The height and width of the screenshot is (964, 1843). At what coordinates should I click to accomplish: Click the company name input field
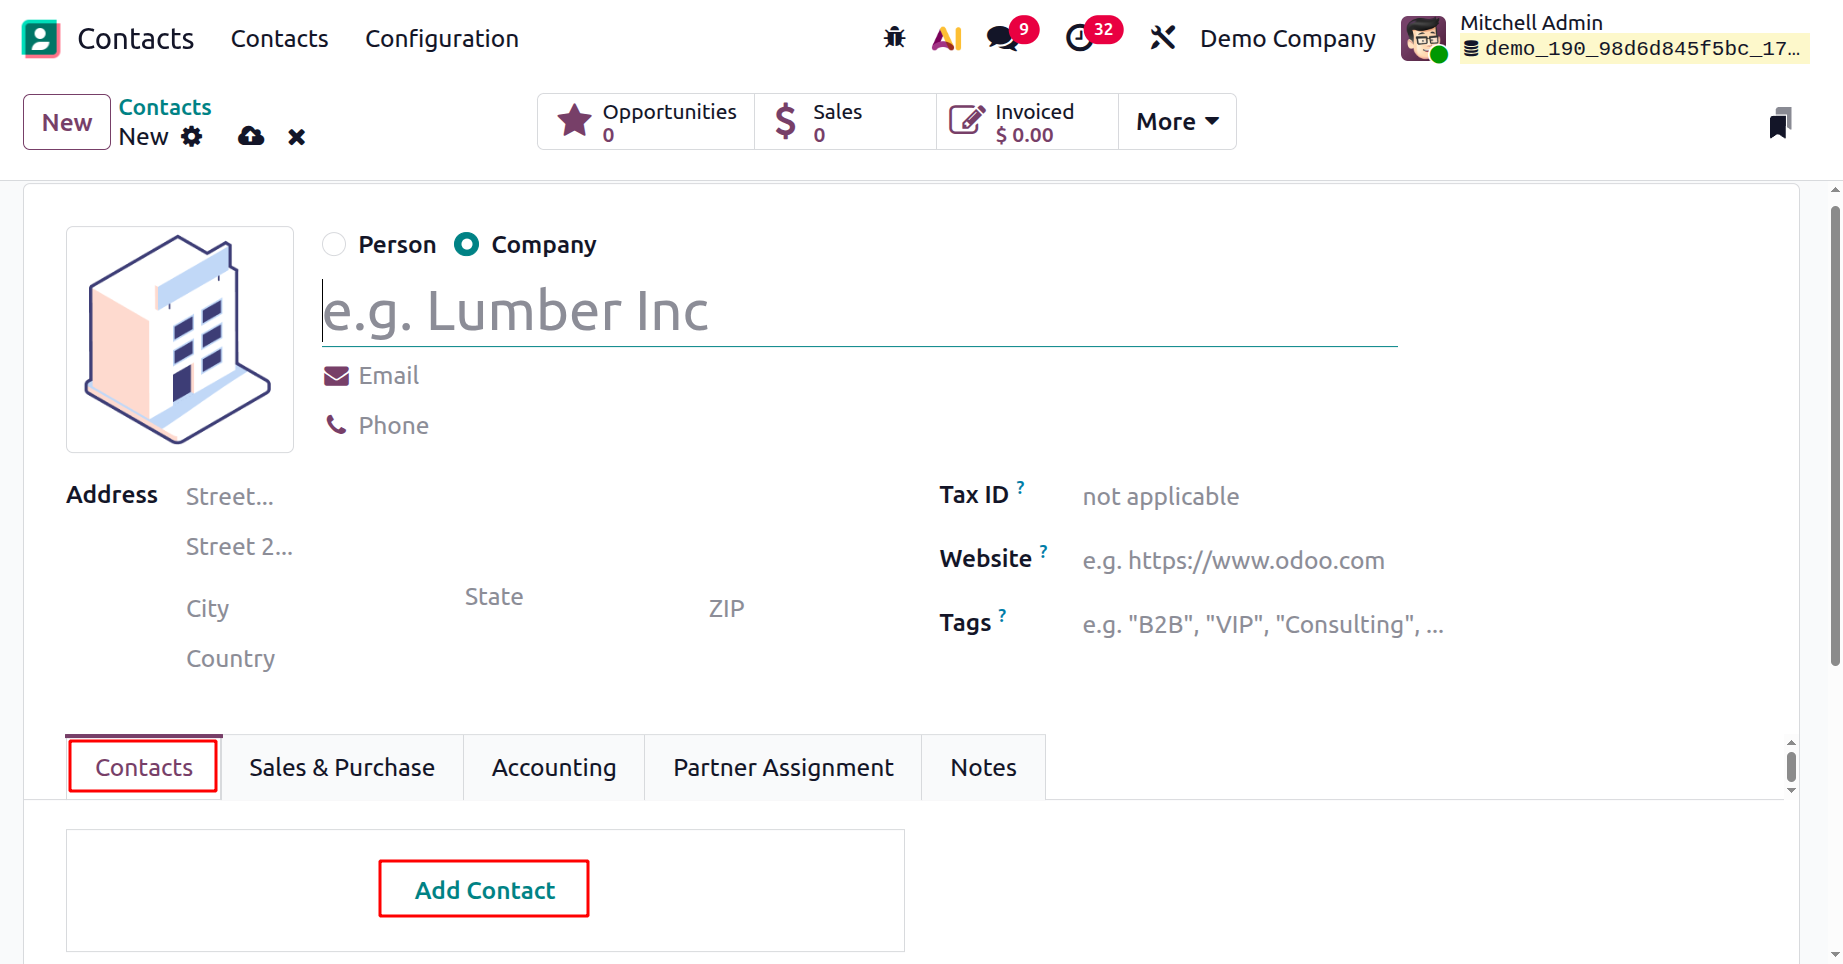tap(858, 312)
